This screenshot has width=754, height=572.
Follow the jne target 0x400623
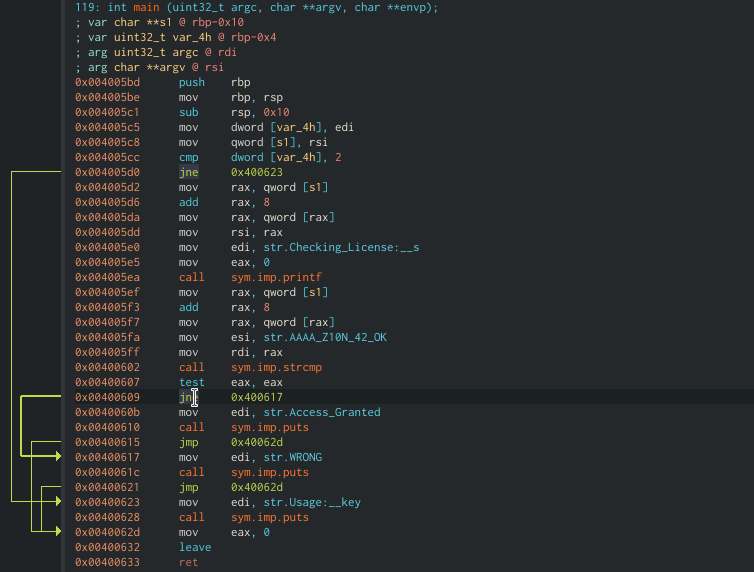(258, 172)
